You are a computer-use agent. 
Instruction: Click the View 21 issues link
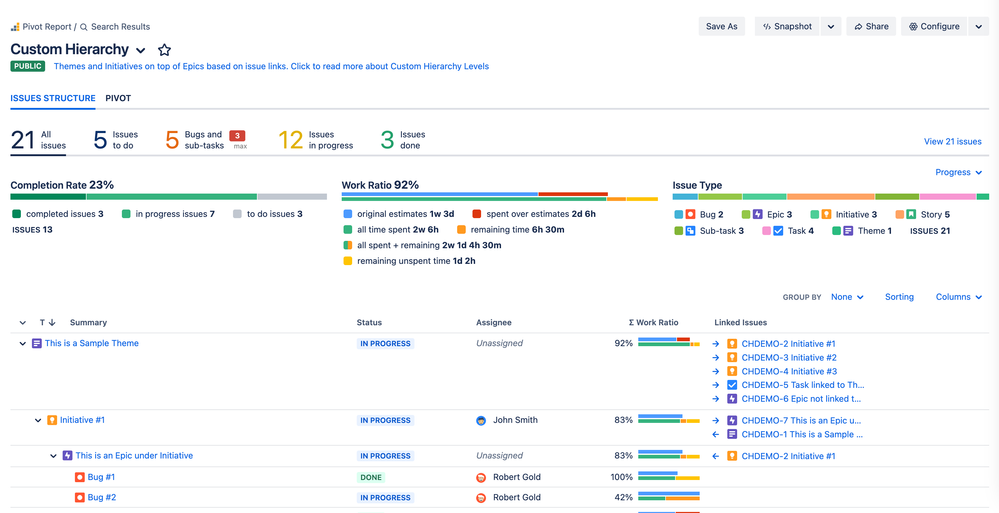[952, 141]
